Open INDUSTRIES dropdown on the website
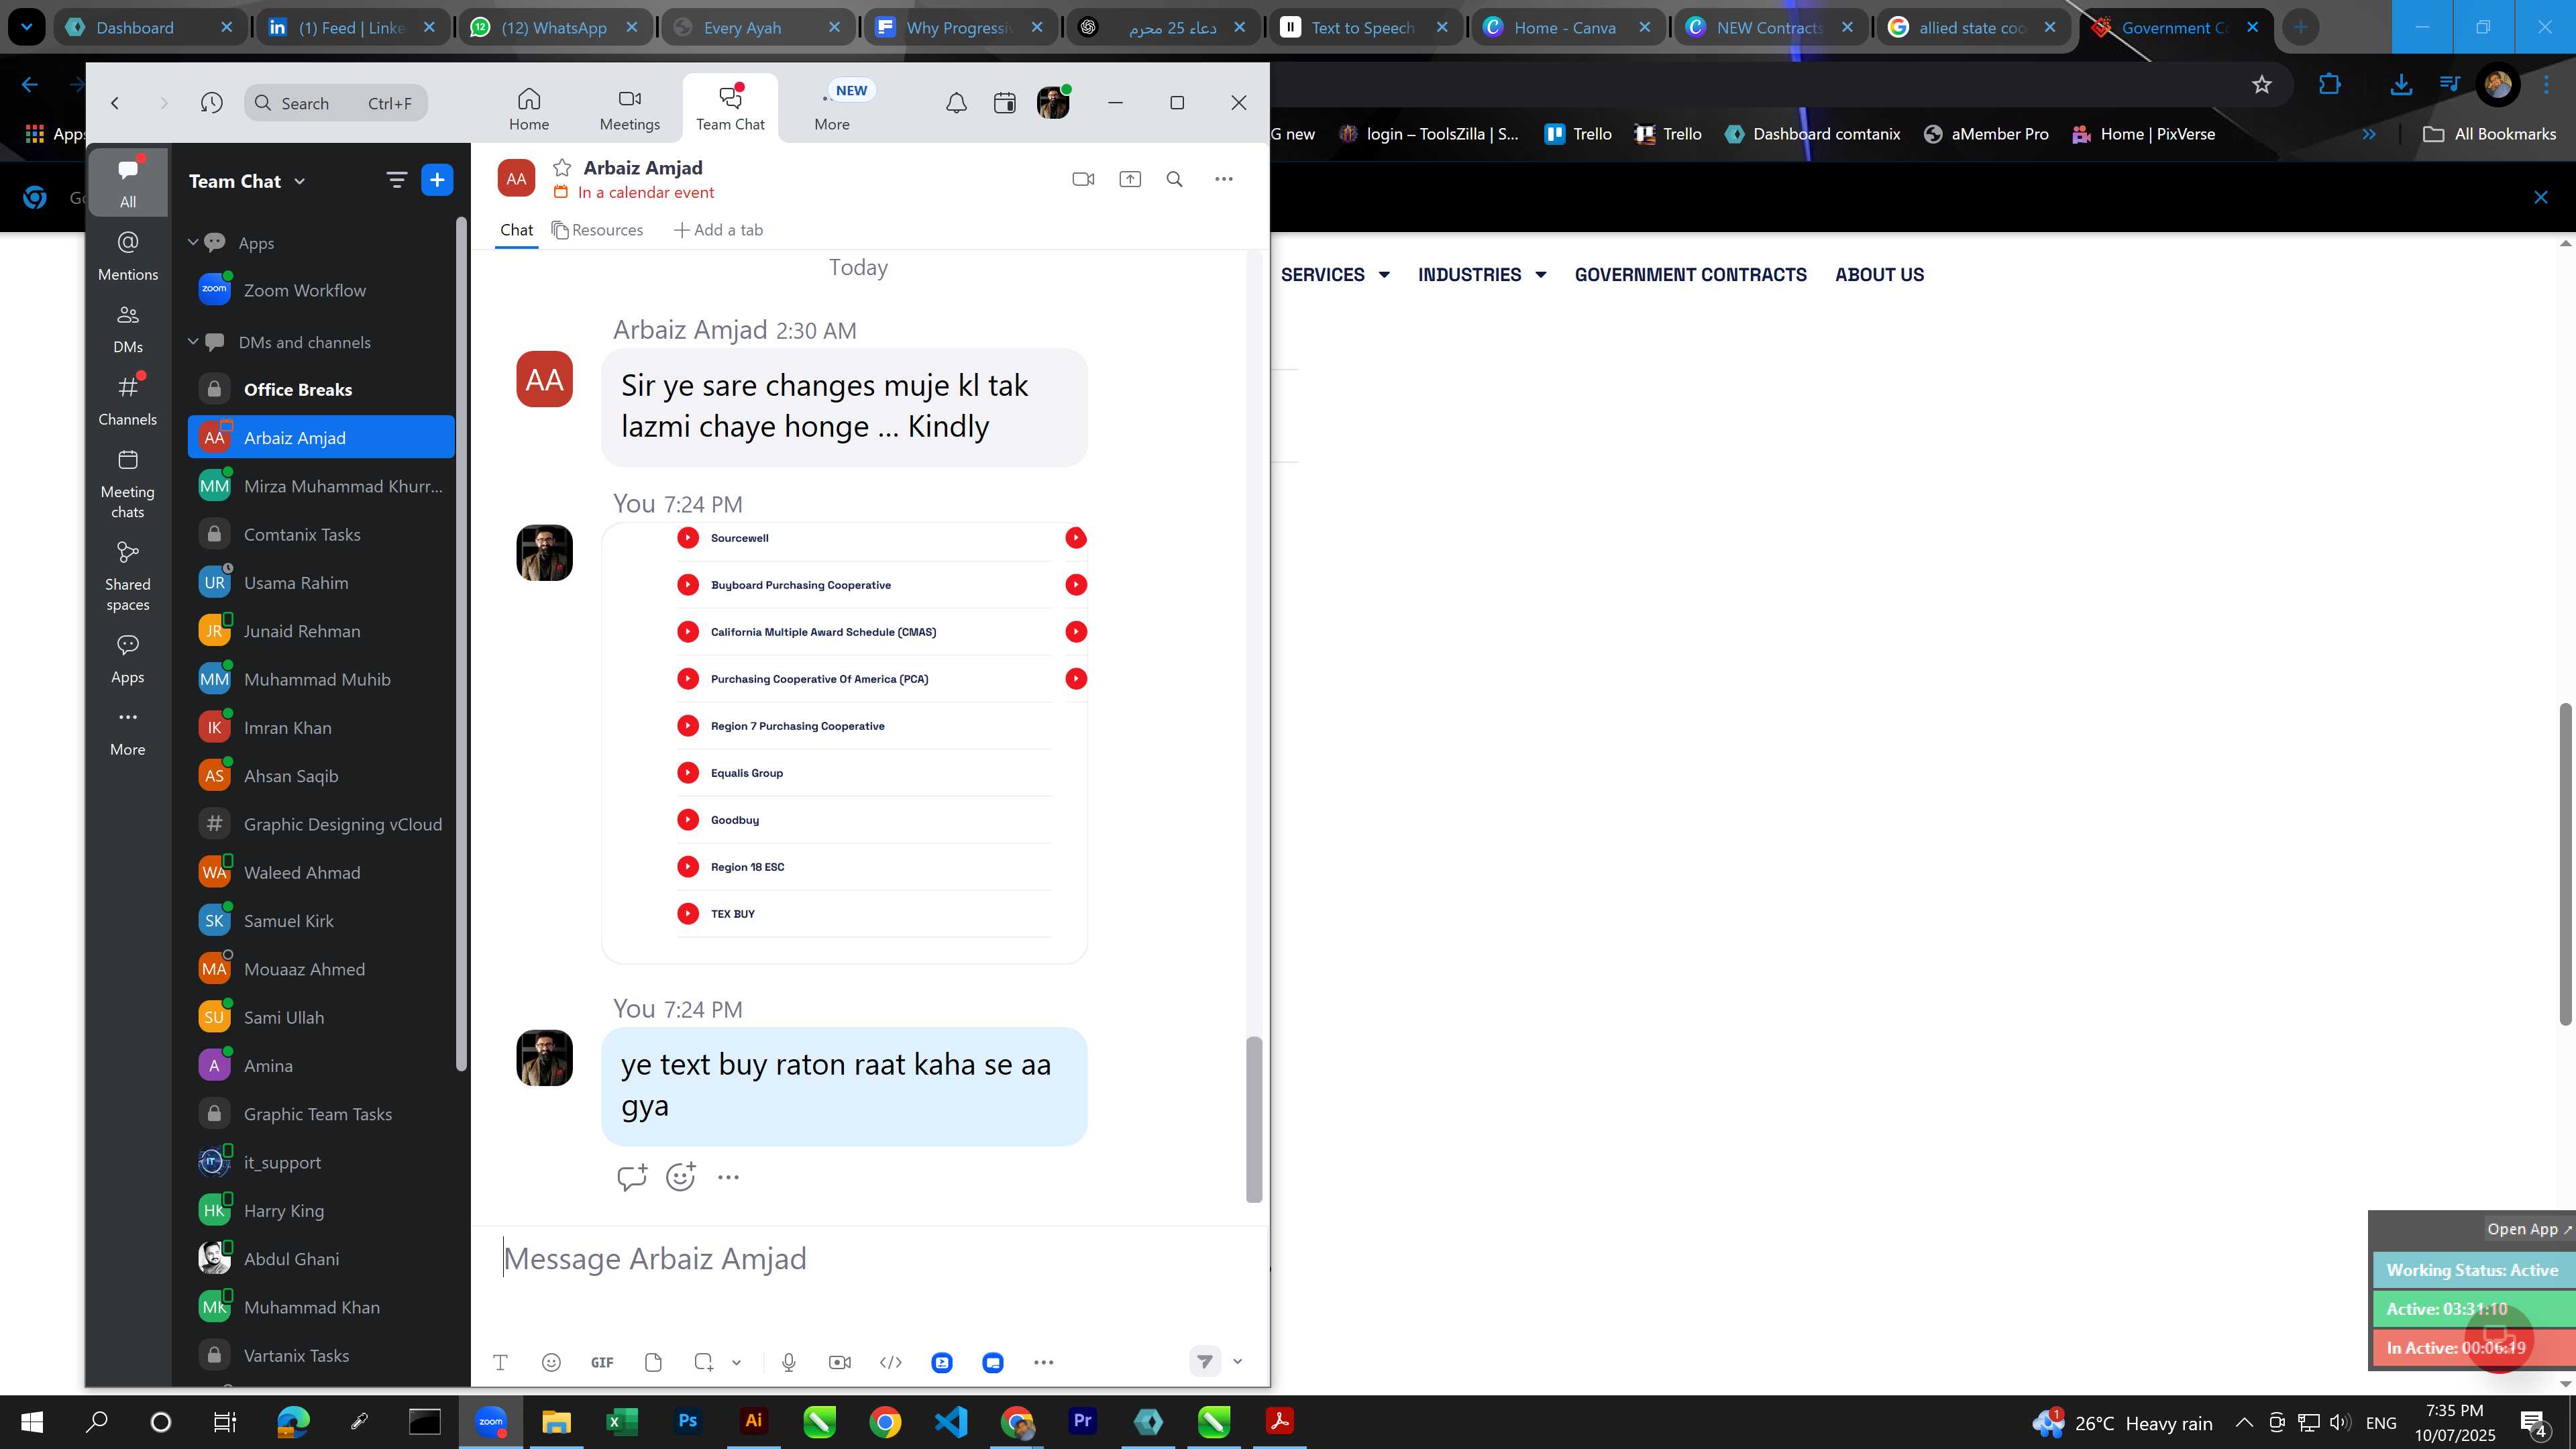Screen dimensions: 2576x1449 tap(1482, 274)
